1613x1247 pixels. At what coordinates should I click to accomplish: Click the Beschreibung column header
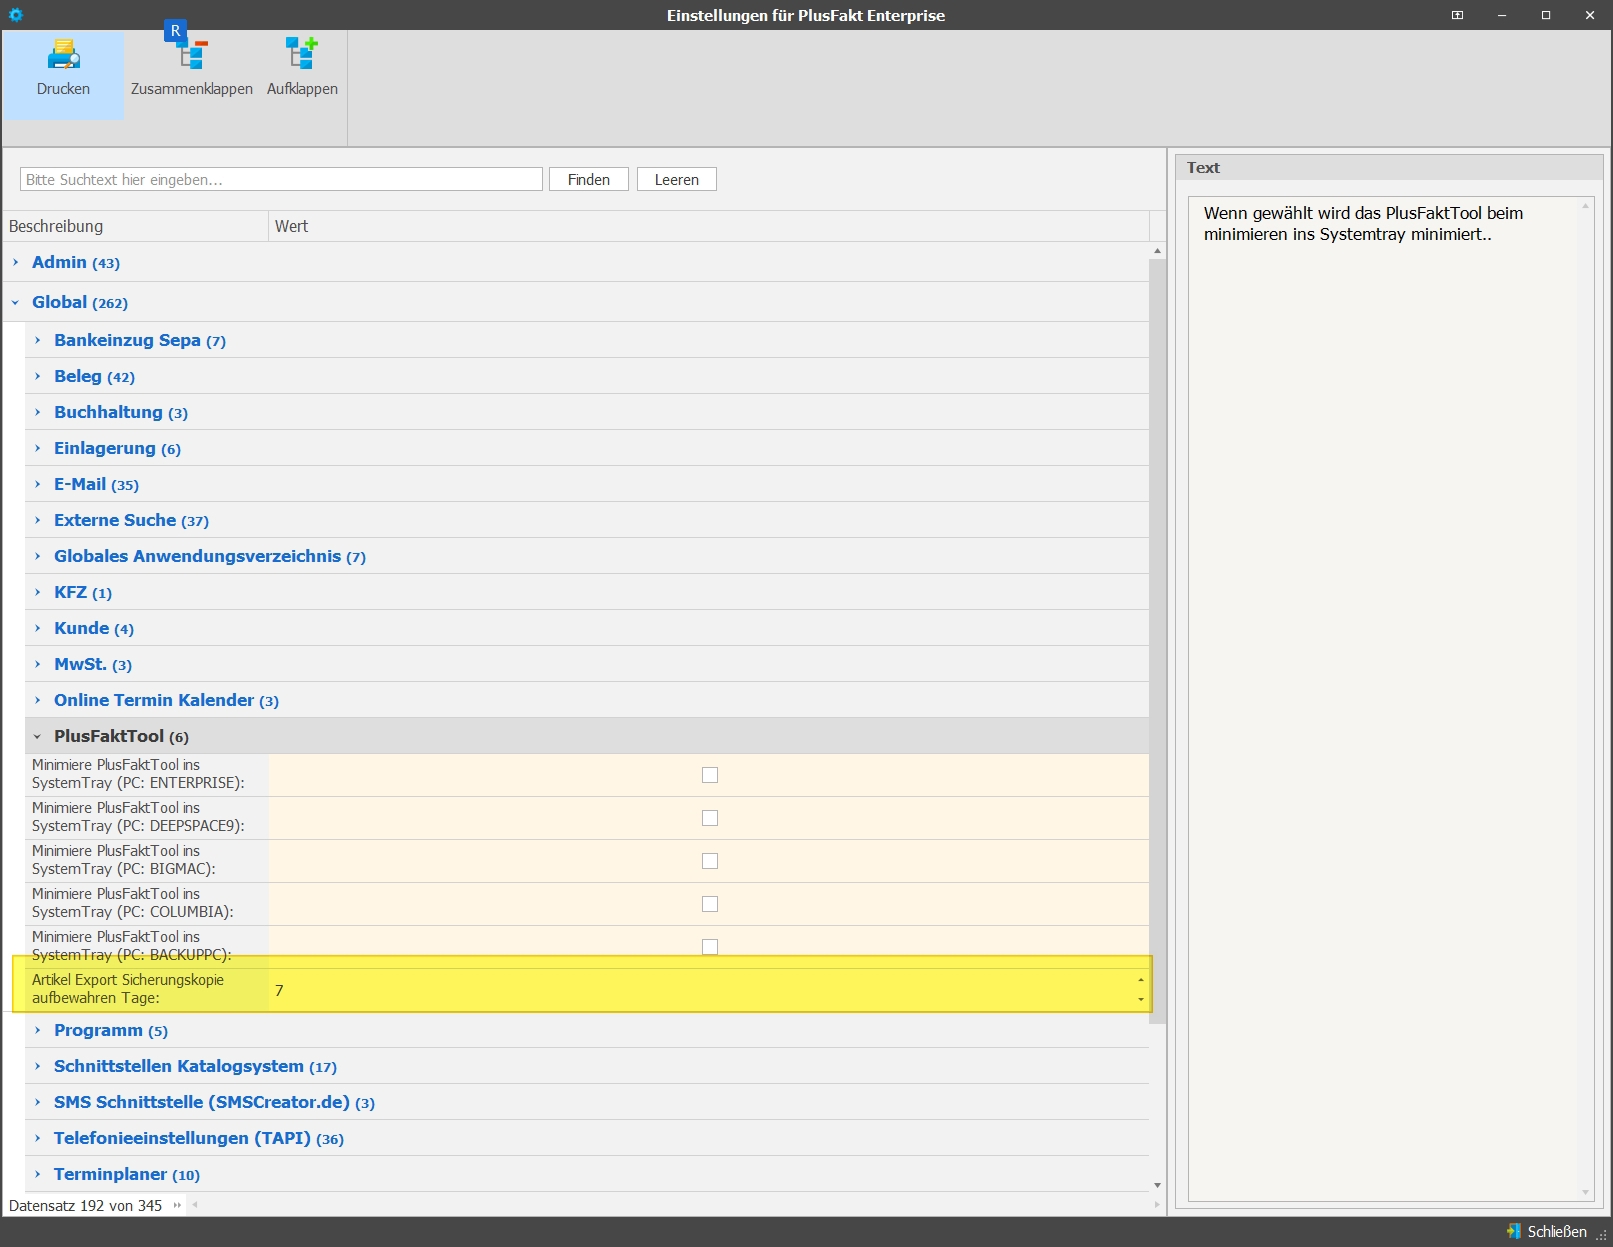(x=135, y=226)
